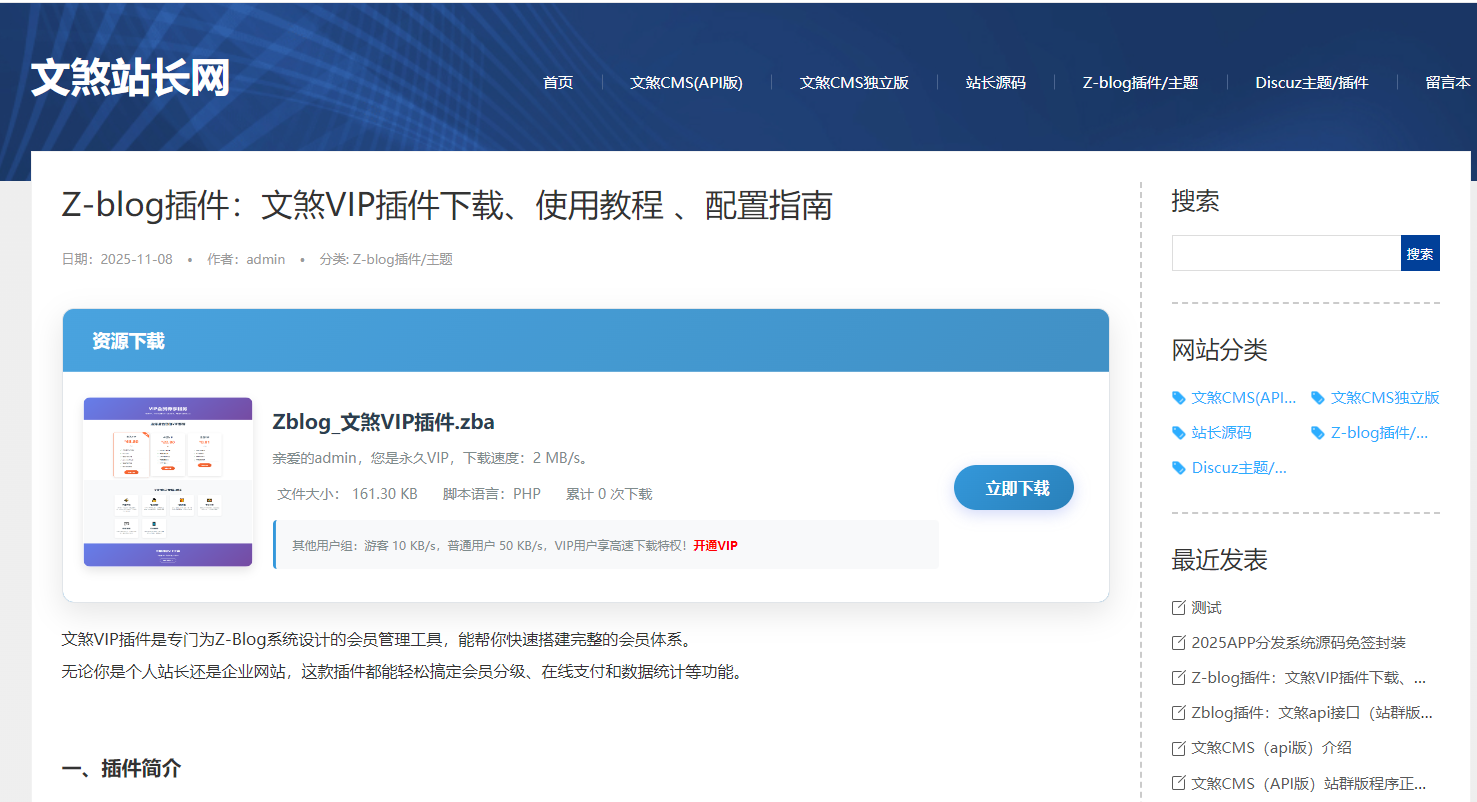
Task: Click the tag icon beside sidebar 站长源码
Action: [1178, 433]
